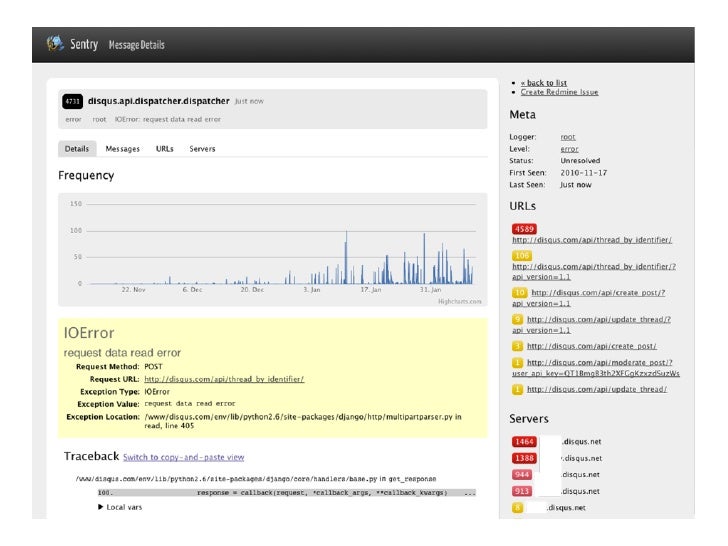Click the yellow 106 URL count badge
The image size is (728, 546).
[x=522, y=256]
